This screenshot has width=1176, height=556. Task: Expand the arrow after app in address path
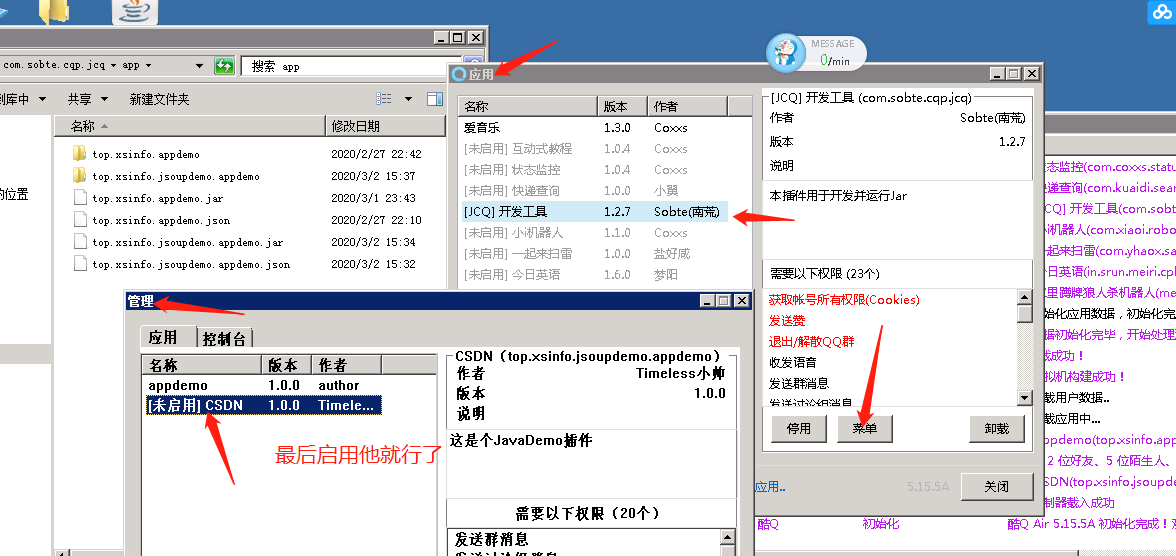click(x=148, y=65)
